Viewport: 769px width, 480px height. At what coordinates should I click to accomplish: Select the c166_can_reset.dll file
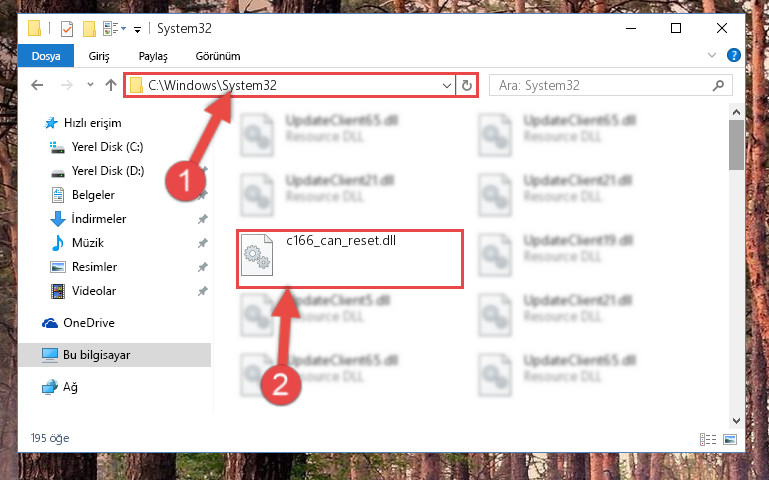pyautogui.click(x=350, y=259)
